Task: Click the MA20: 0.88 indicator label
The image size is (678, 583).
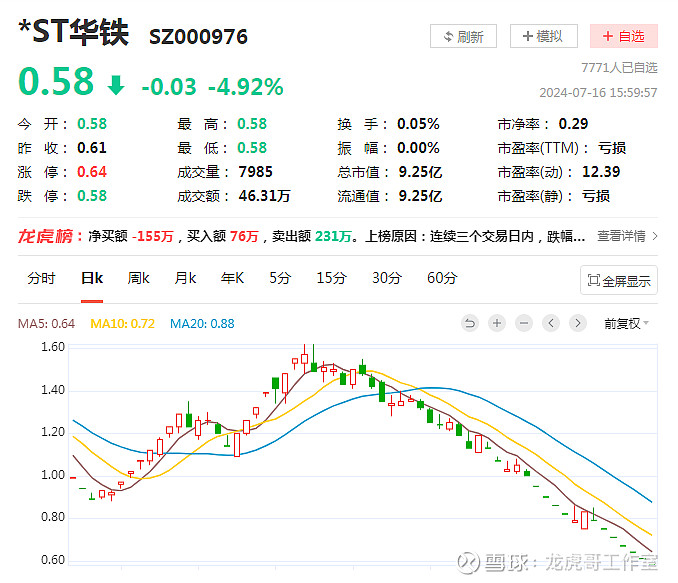Action: tap(202, 324)
